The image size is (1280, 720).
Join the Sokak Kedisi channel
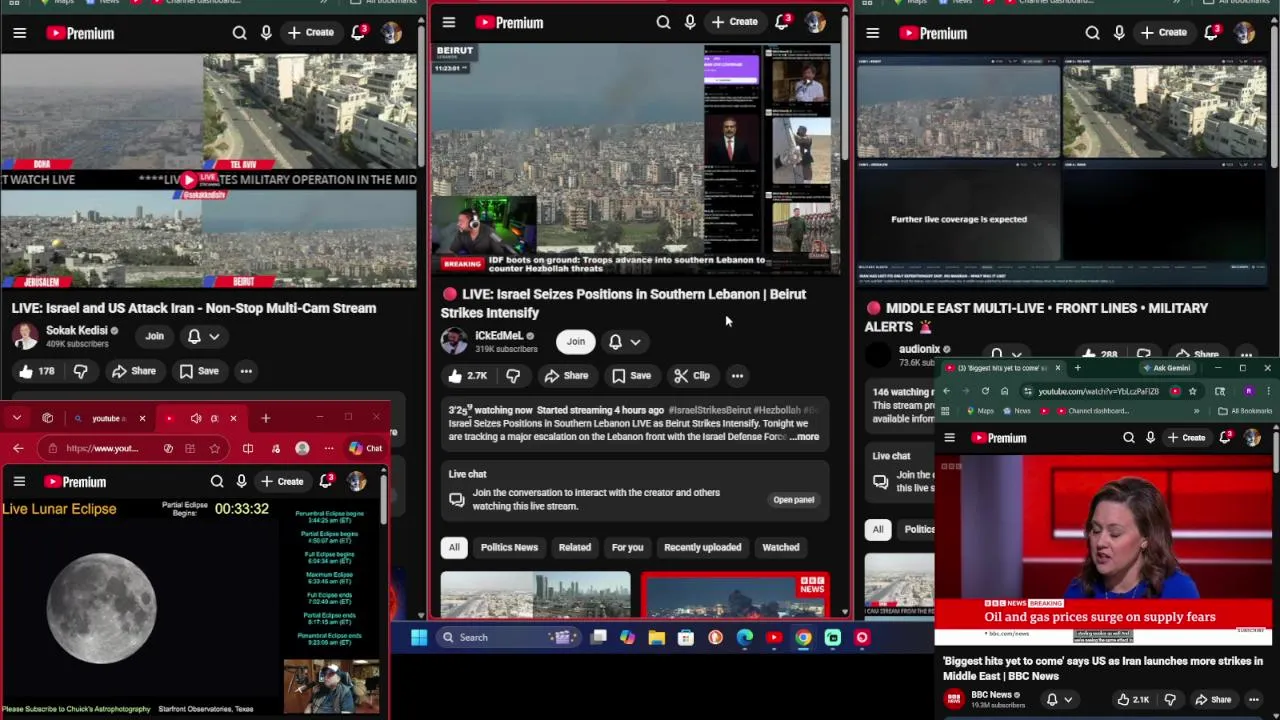154,337
